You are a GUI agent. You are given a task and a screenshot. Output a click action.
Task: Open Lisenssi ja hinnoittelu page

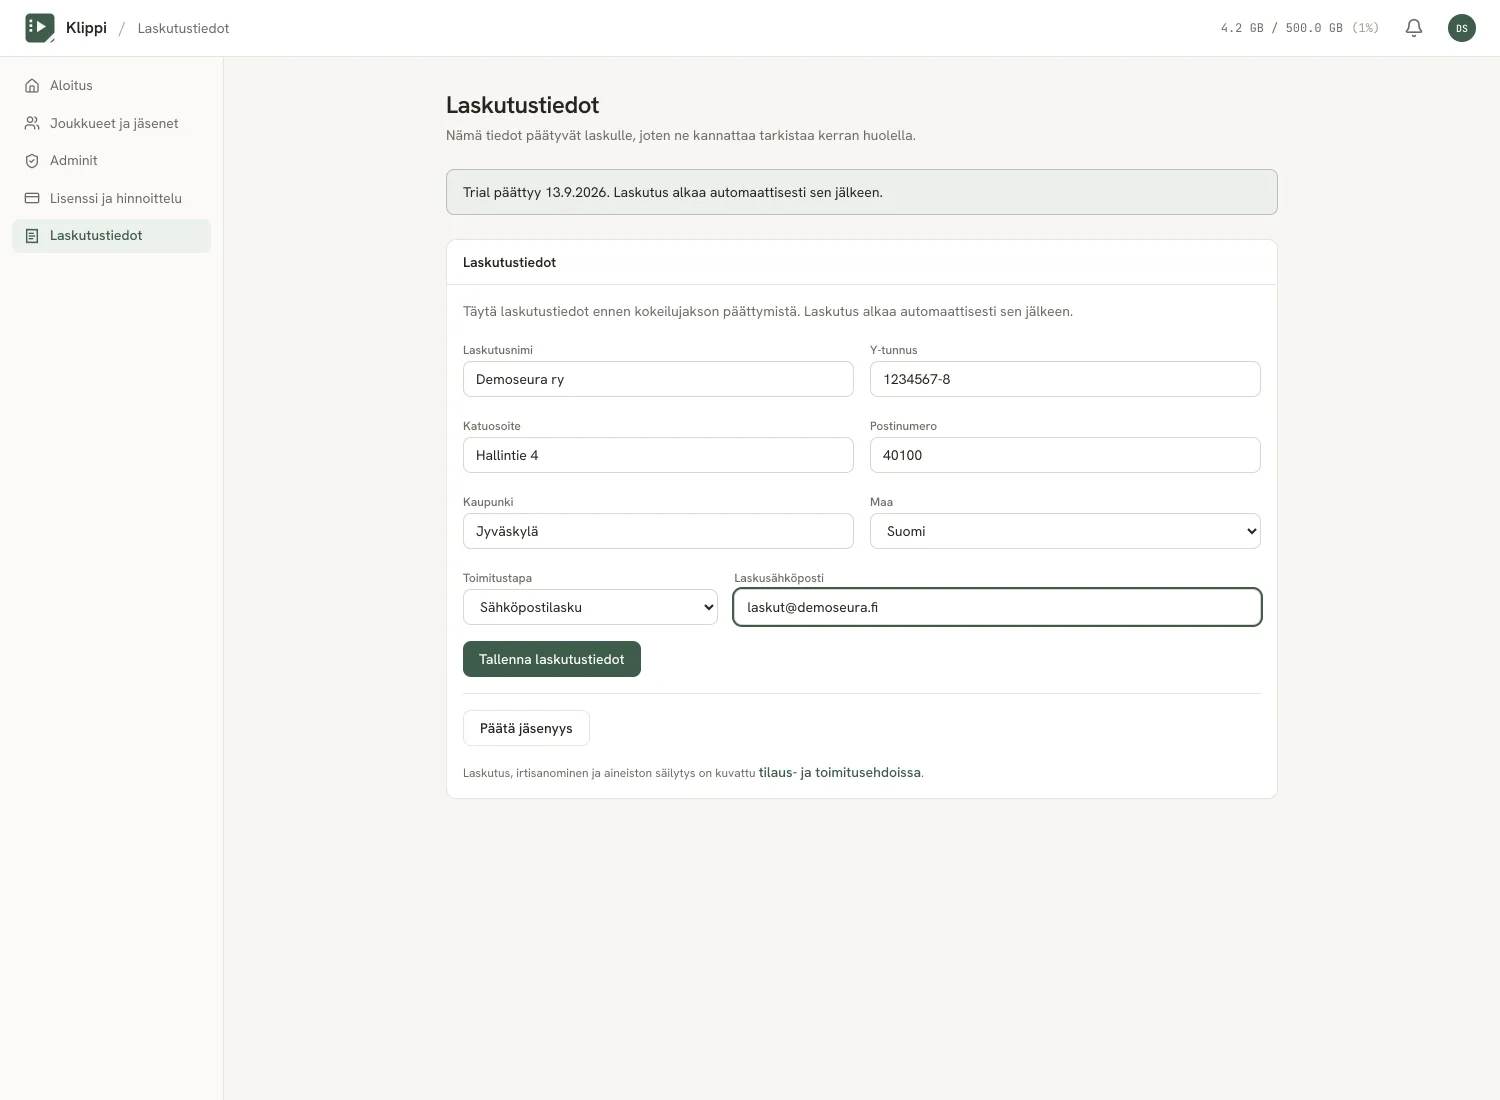click(x=111, y=198)
